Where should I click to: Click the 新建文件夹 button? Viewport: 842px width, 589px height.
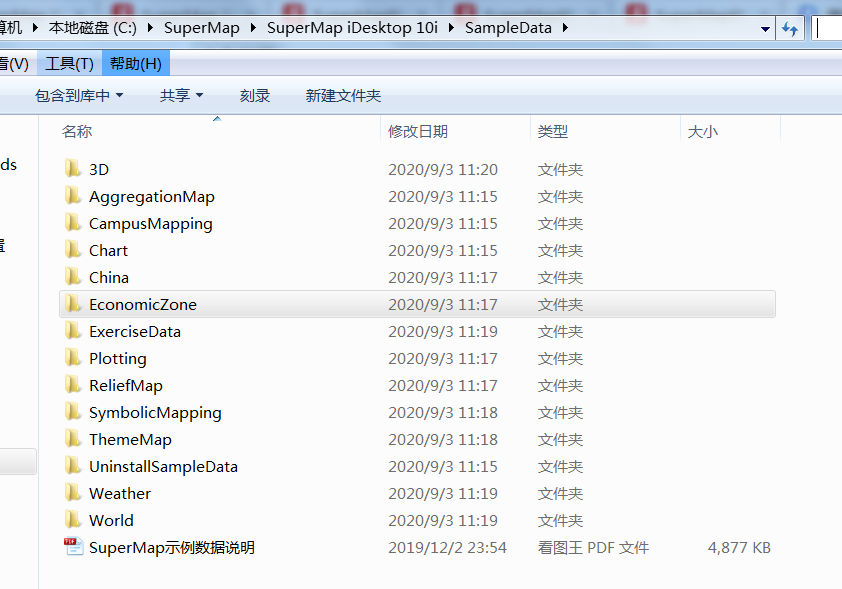coord(343,96)
